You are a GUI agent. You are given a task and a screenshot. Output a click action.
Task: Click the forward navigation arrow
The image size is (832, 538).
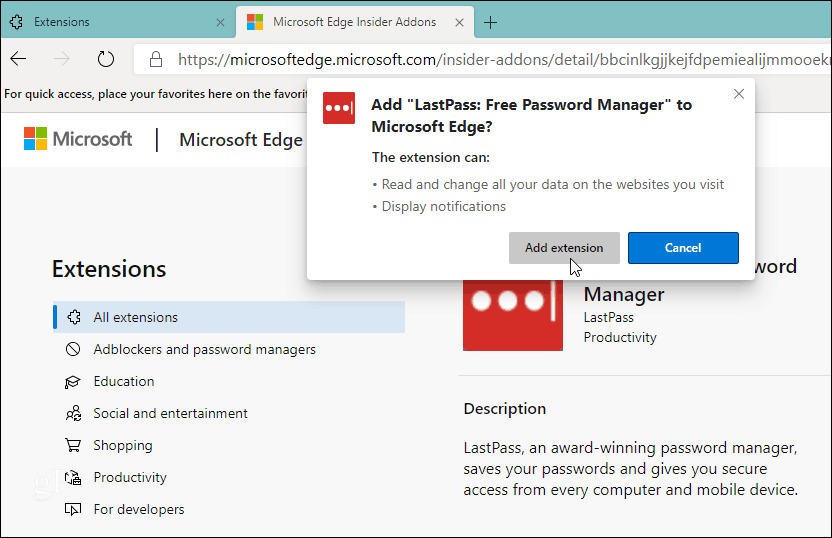(62, 59)
